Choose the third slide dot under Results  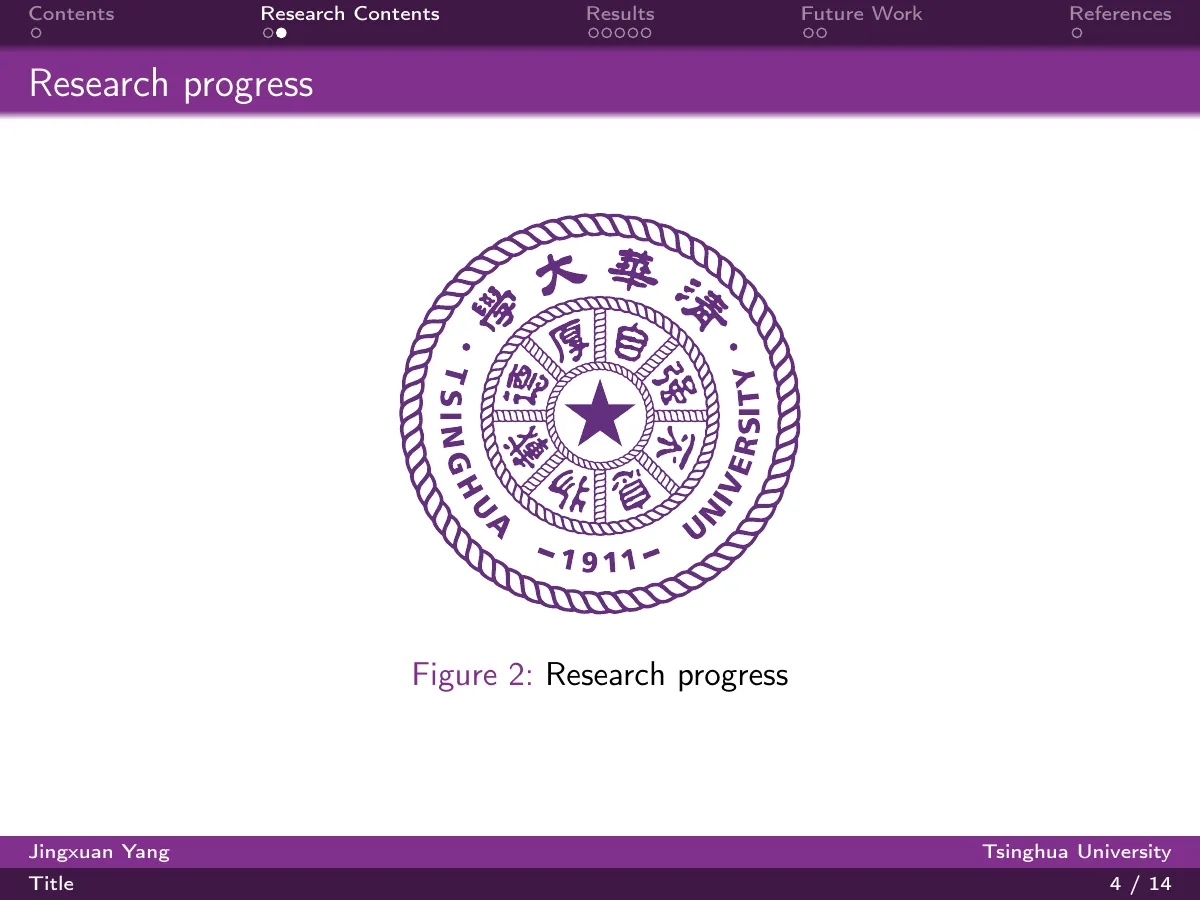tap(619, 33)
